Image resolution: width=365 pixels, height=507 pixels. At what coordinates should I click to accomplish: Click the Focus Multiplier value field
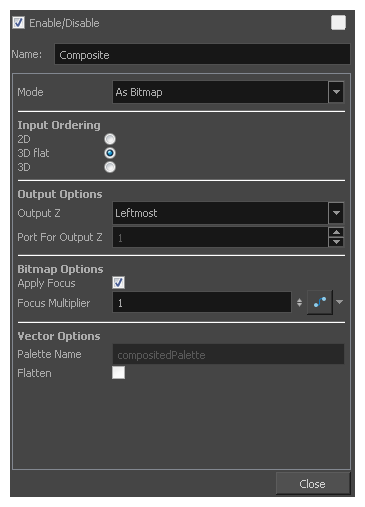202,302
